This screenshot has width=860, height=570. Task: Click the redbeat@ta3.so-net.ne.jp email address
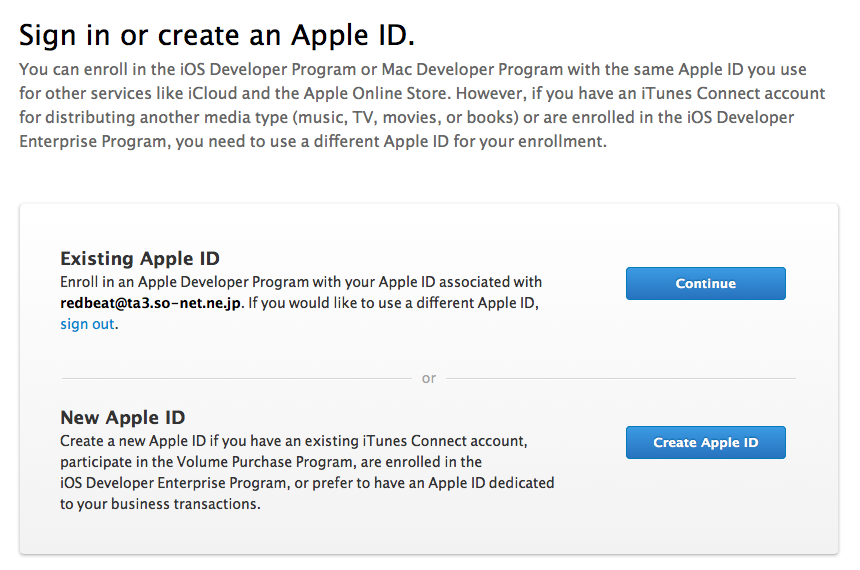[150, 303]
